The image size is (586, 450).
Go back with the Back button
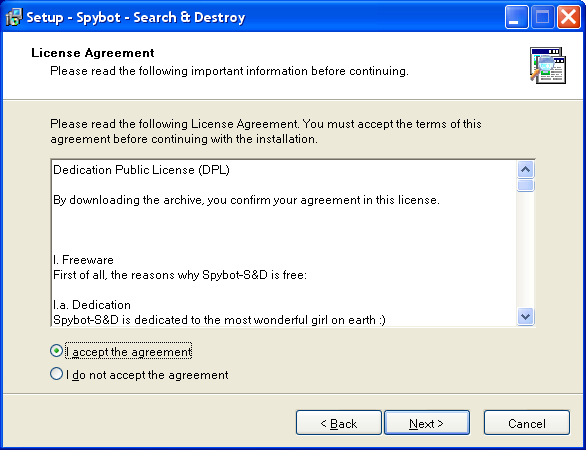point(339,423)
